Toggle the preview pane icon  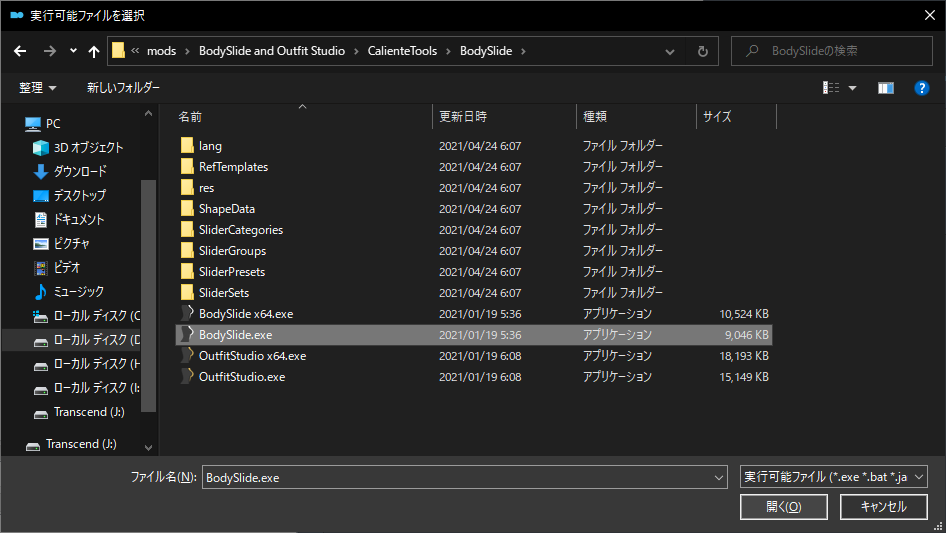coord(885,88)
